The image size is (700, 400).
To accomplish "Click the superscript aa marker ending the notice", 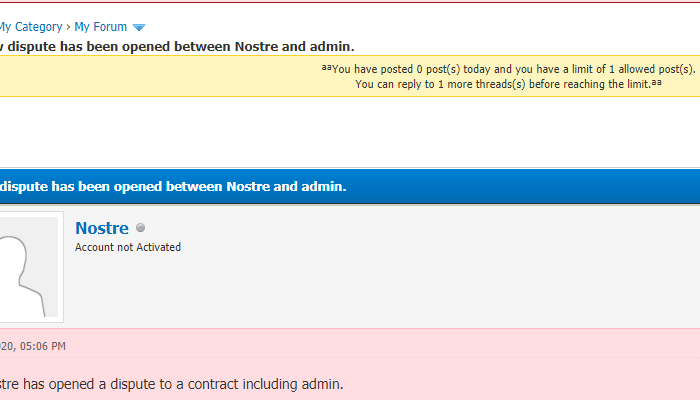I will [656, 82].
